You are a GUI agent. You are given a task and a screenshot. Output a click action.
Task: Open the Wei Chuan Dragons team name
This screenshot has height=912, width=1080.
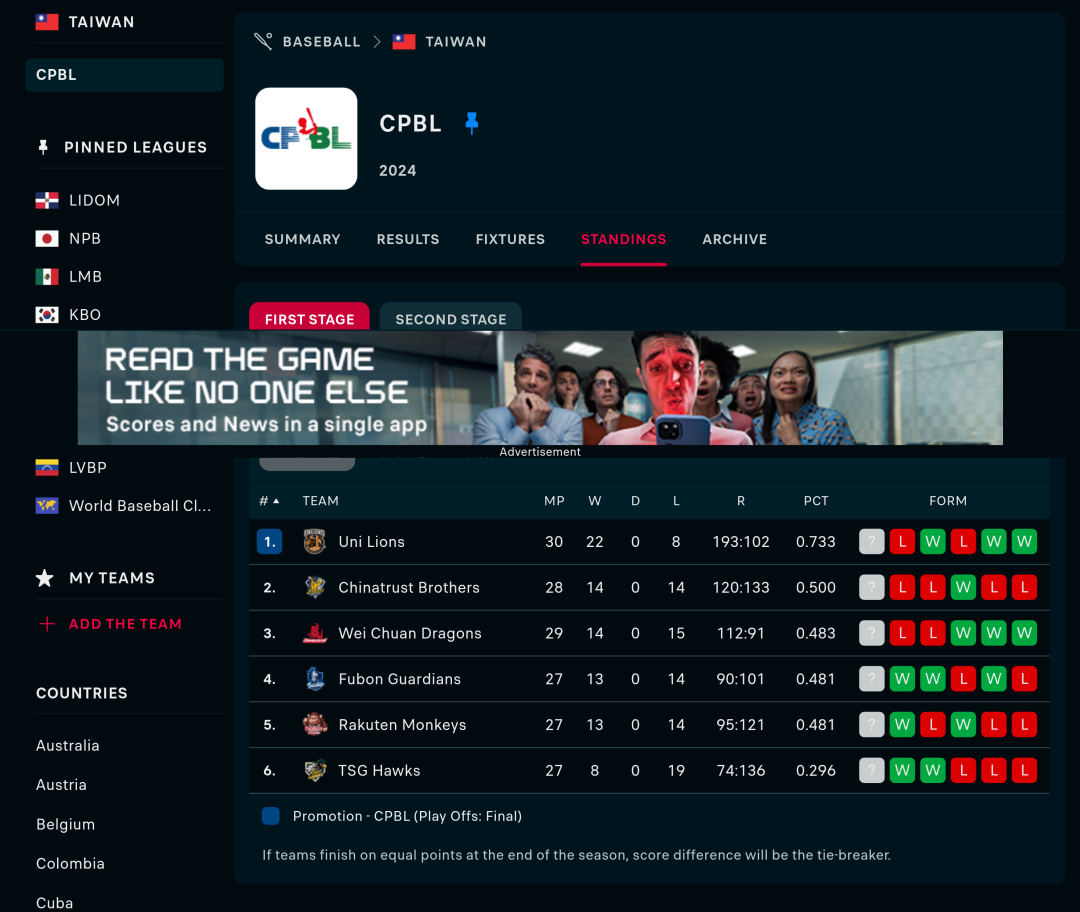[x=410, y=633]
